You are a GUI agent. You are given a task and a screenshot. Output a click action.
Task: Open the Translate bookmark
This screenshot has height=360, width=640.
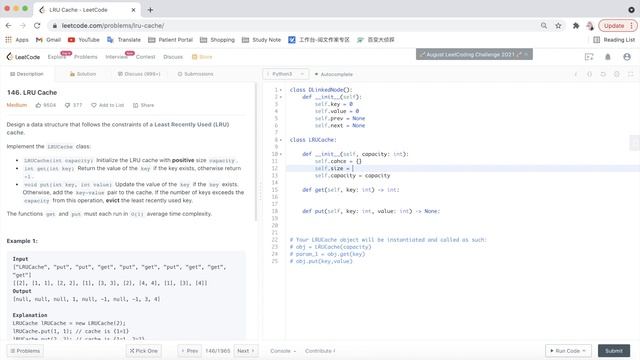[x=124, y=40]
